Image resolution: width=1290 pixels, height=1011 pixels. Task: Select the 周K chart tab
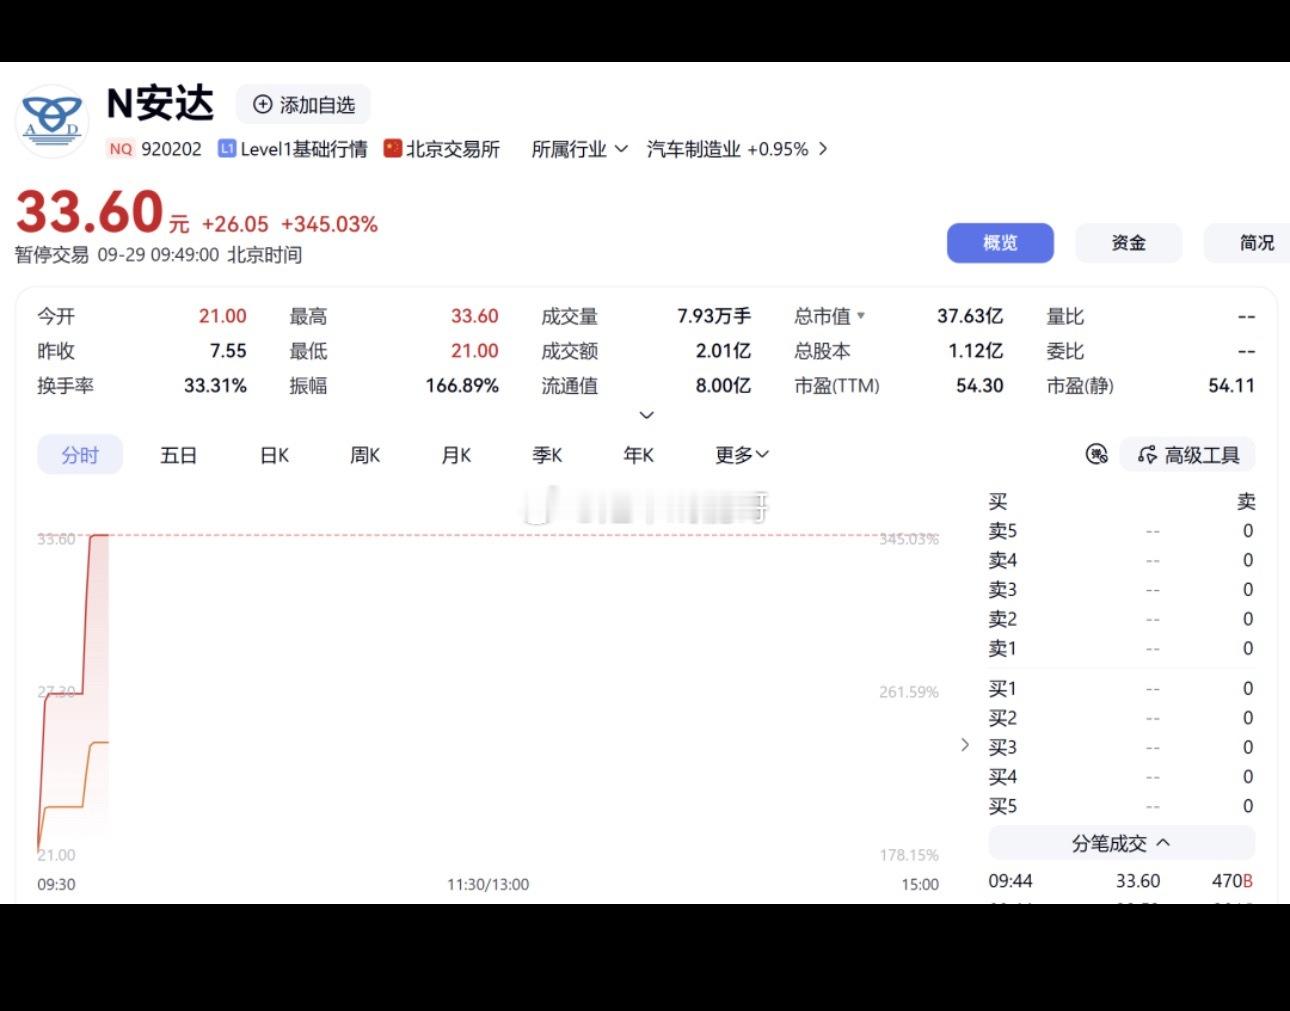click(x=365, y=455)
